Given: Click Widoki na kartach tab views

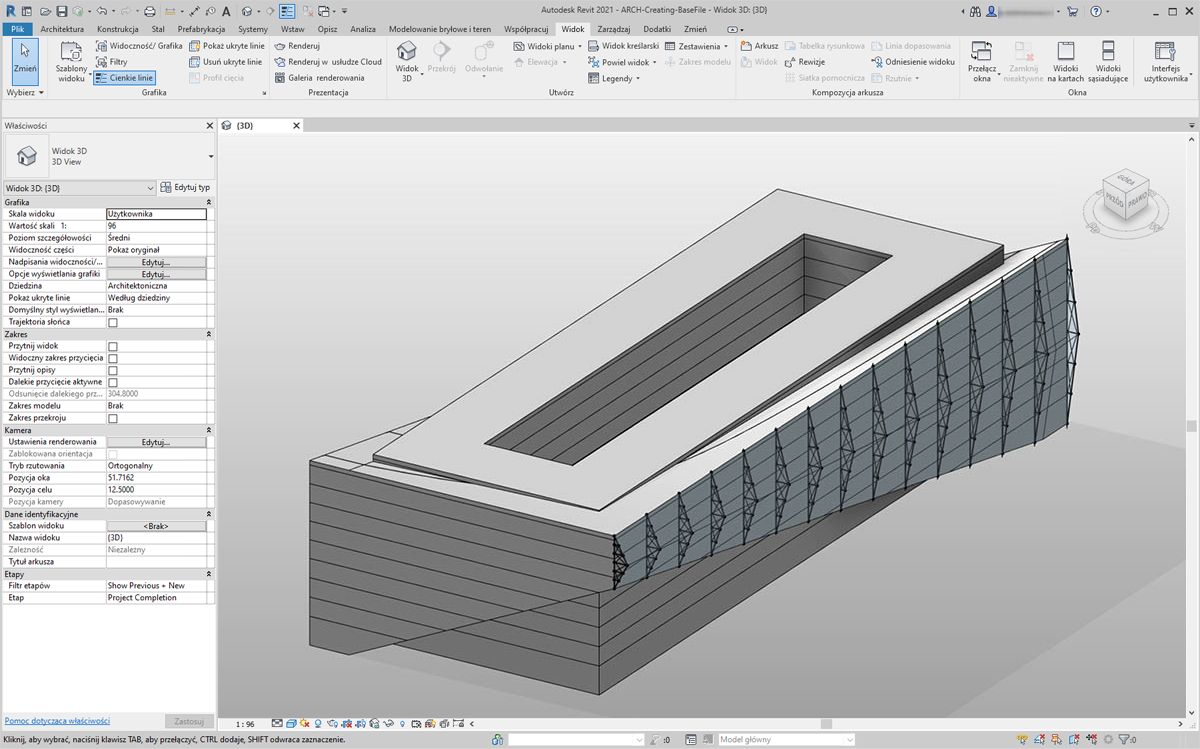Looking at the screenshot, I should tap(1065, 62).
